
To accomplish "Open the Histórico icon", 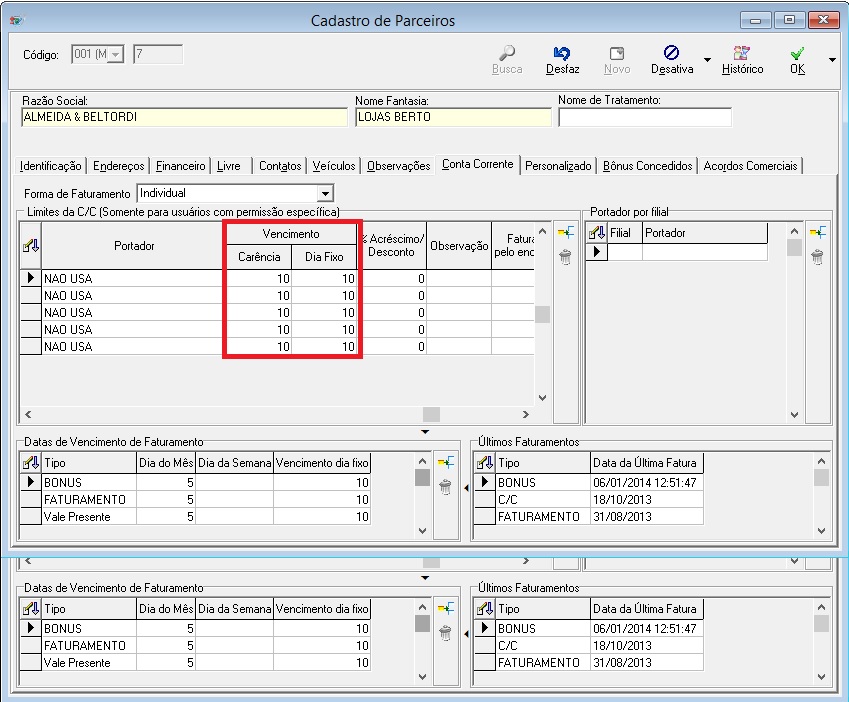I will (742, 53).
